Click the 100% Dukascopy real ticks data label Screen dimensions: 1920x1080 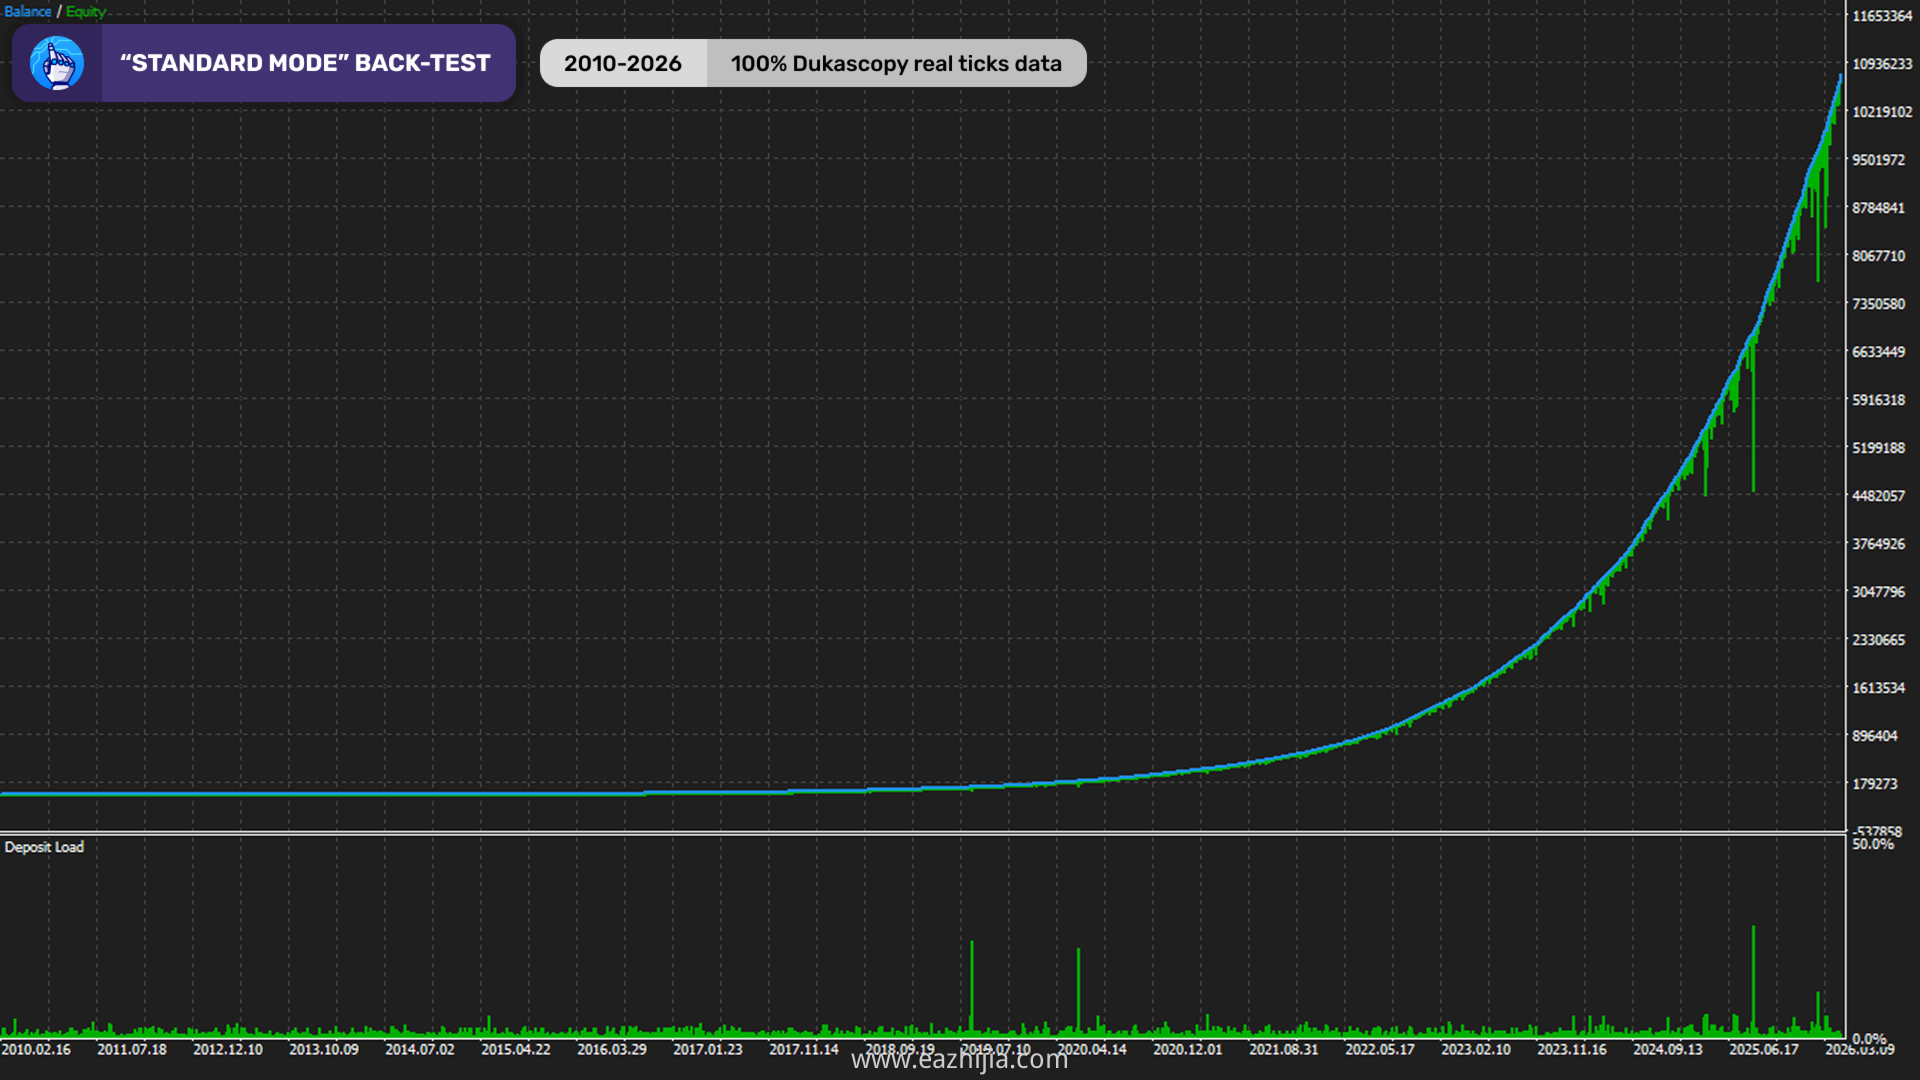[x=896, y=63]
